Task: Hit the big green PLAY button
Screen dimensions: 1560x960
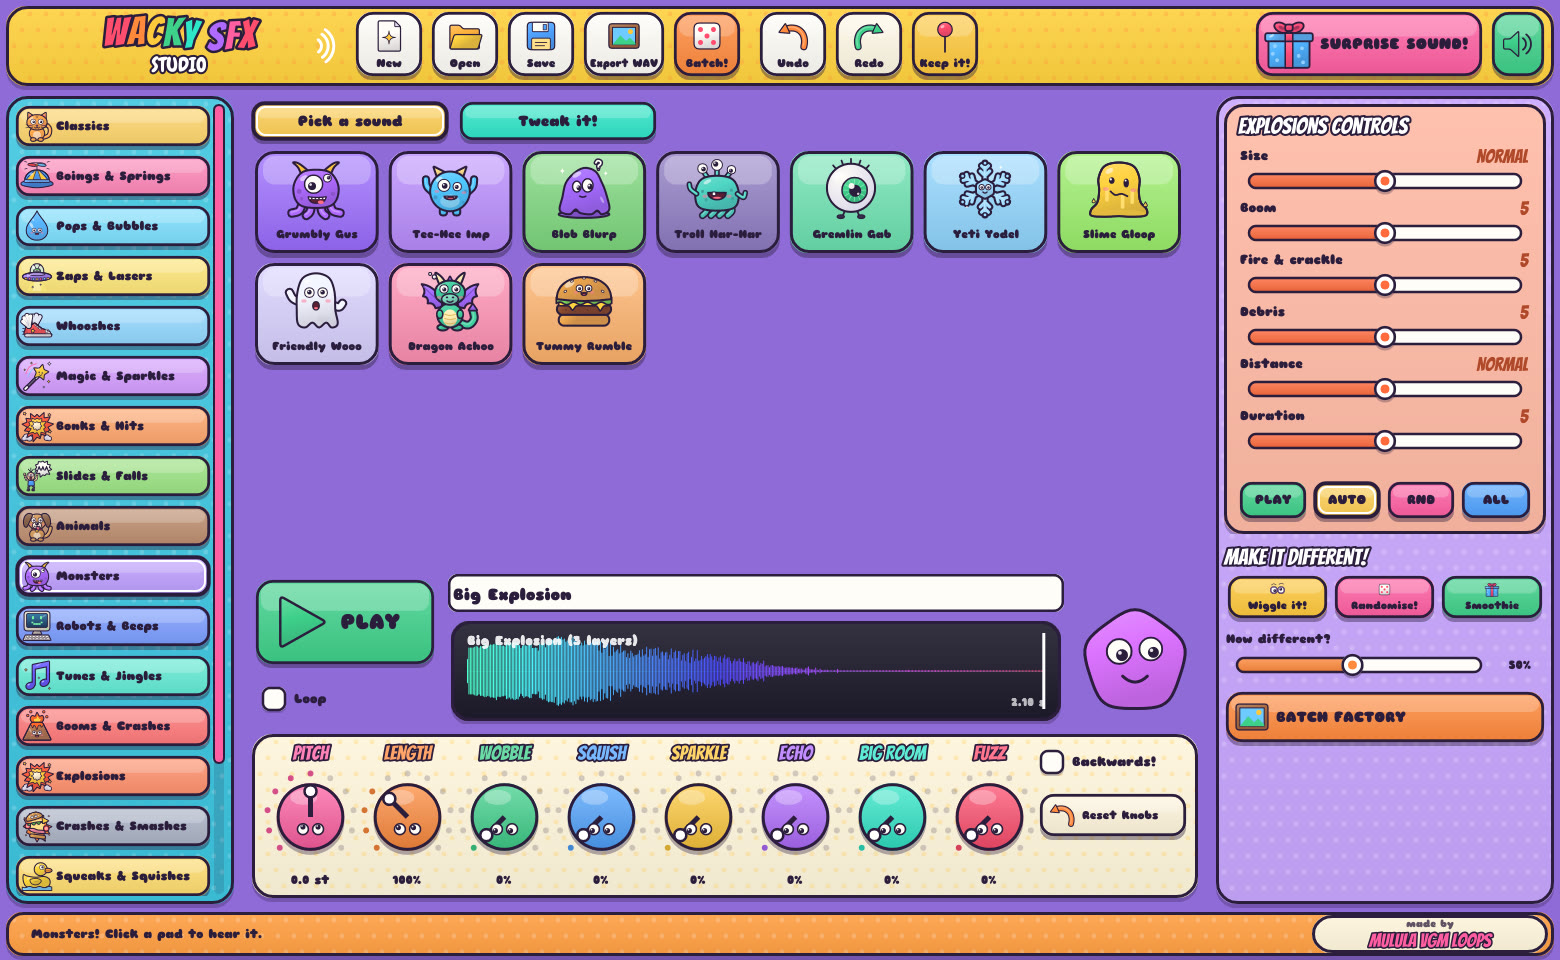Action: 345,622
